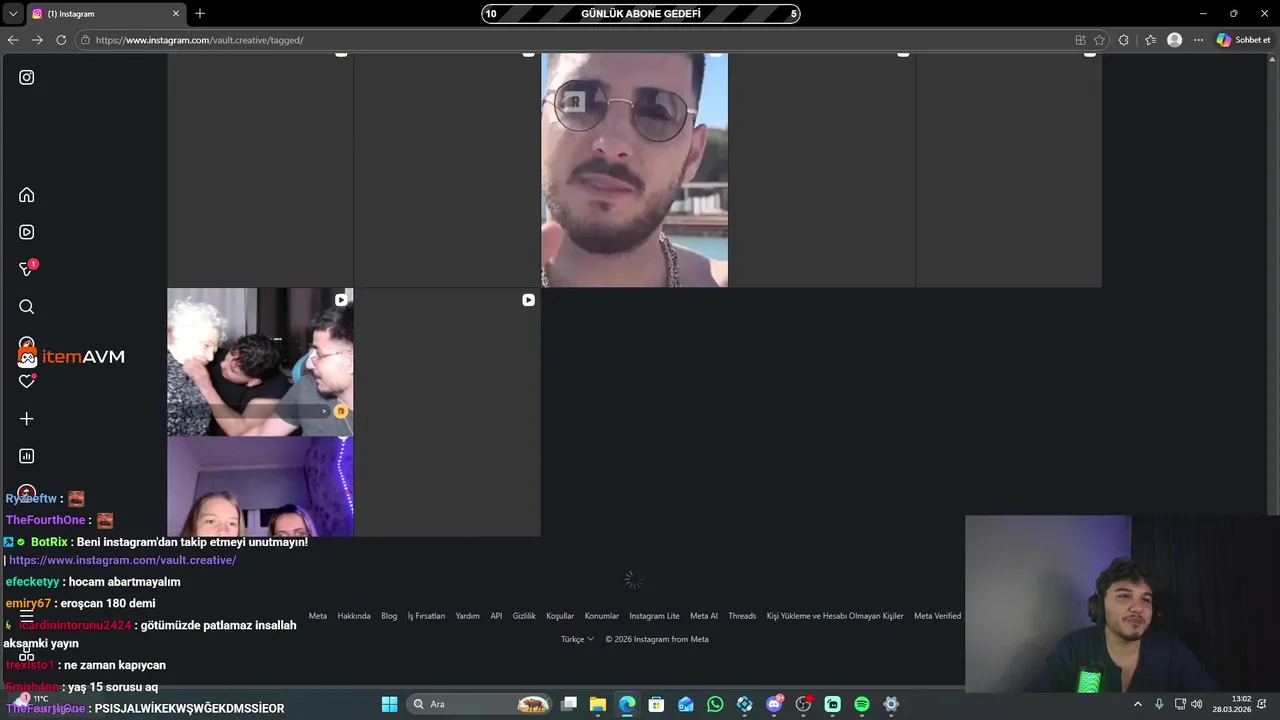
Task: Open the Notifications heart icon
Action: (27, 381)
